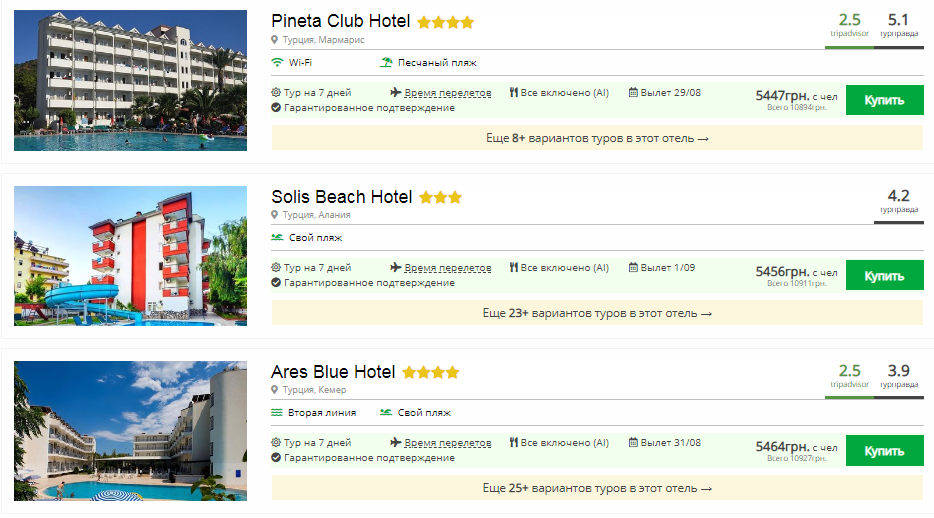This screenshot has height=518, width=934.
Task: Click the guaranteed confirmation checkmark for Pineta Club
Action: click(276, 107)
